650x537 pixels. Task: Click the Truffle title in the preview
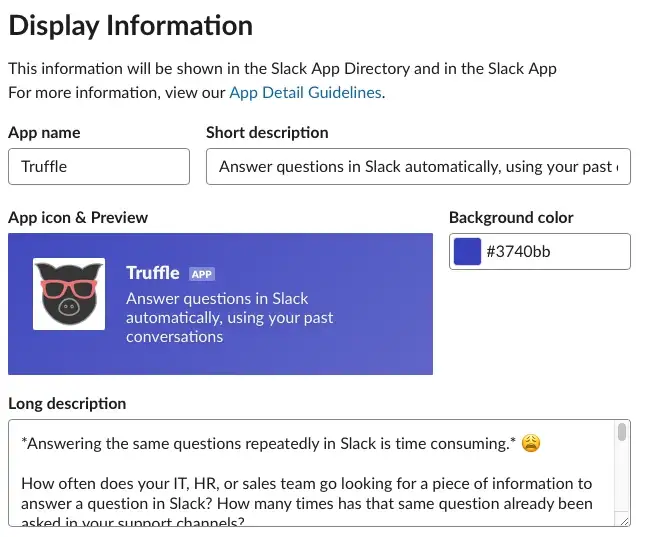coord(153,273)
